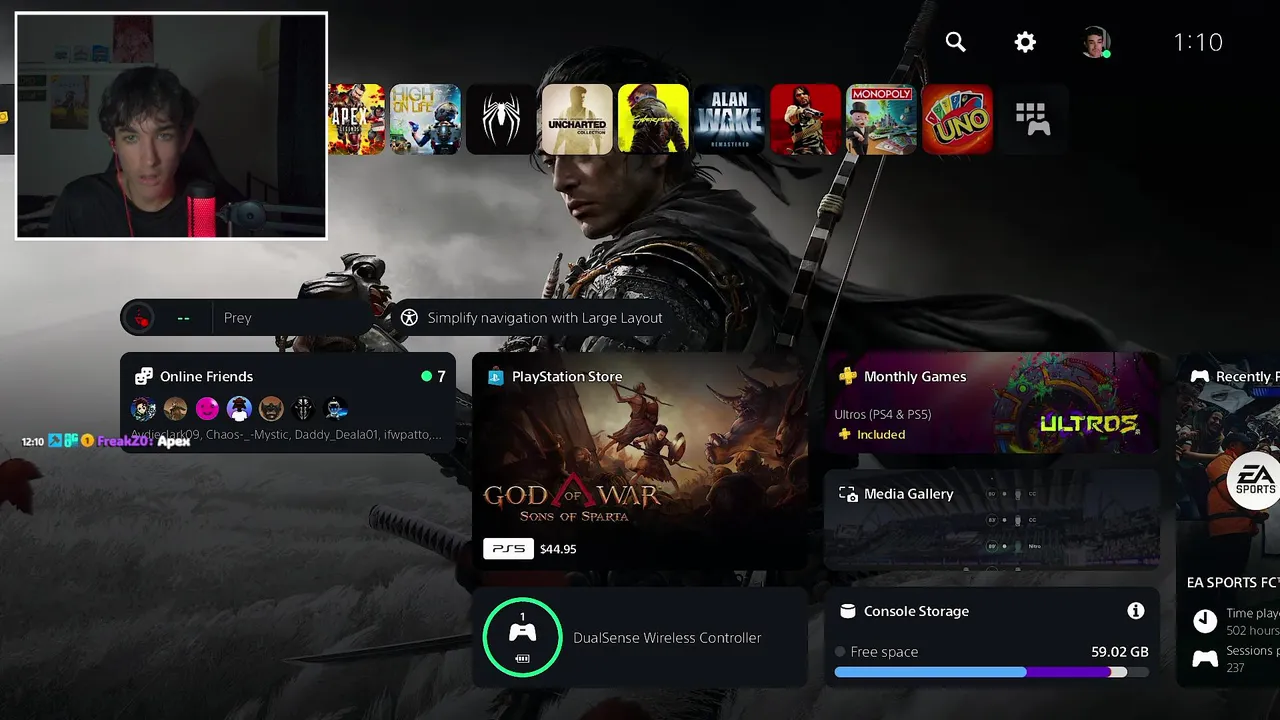Open the PlayStation Store card
Screen dimensions: 1280x720
(x=640, y=461)
